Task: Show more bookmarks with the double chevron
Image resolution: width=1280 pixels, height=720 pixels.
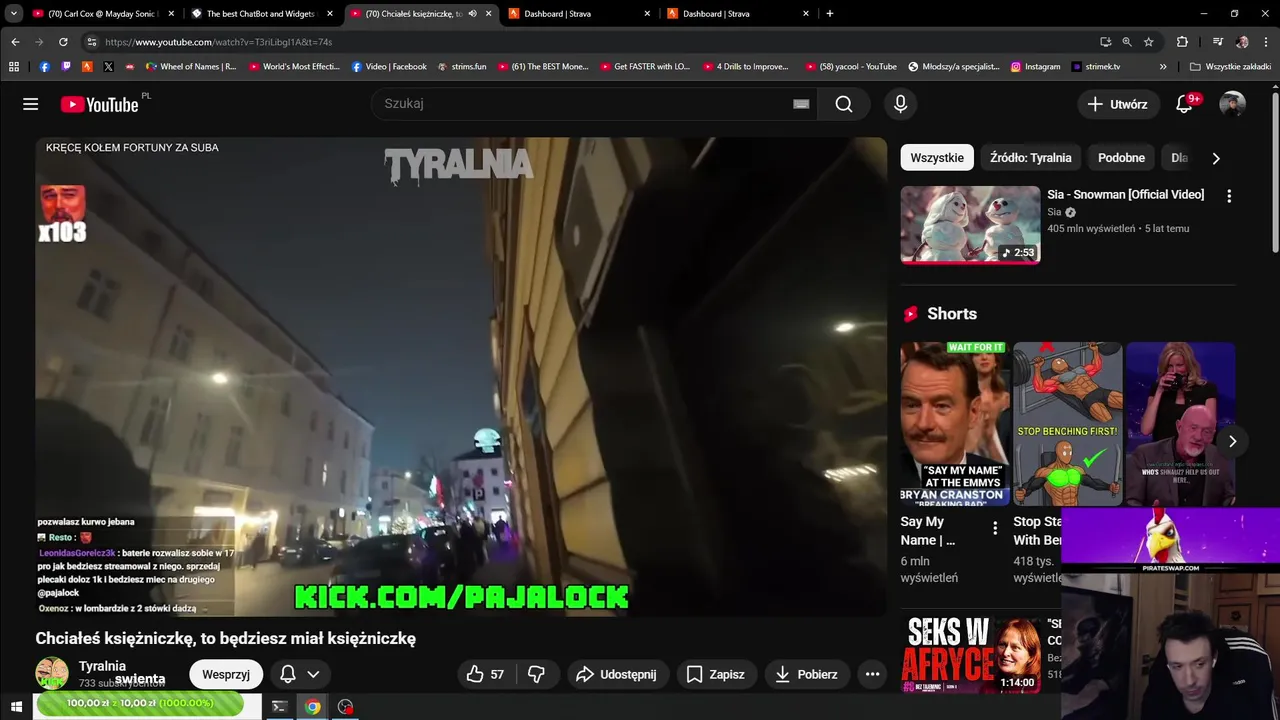Action: coord(1163,67)
